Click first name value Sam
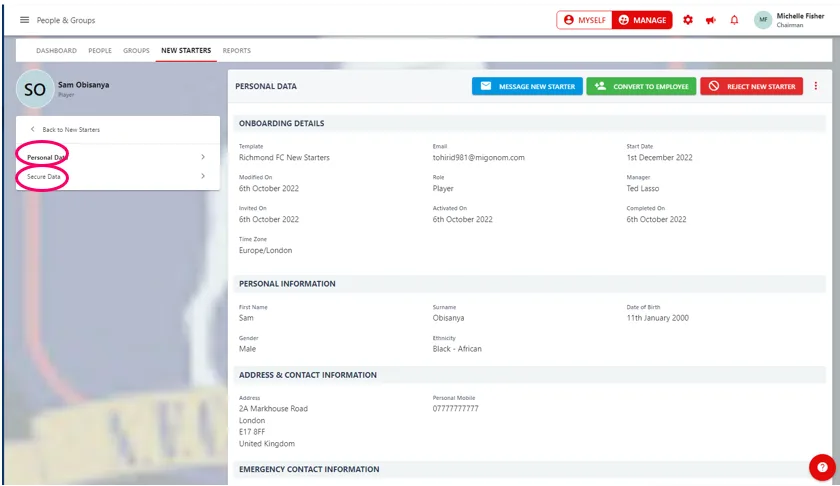This screenshot has width=840, height=486. [x=246, y=318]
